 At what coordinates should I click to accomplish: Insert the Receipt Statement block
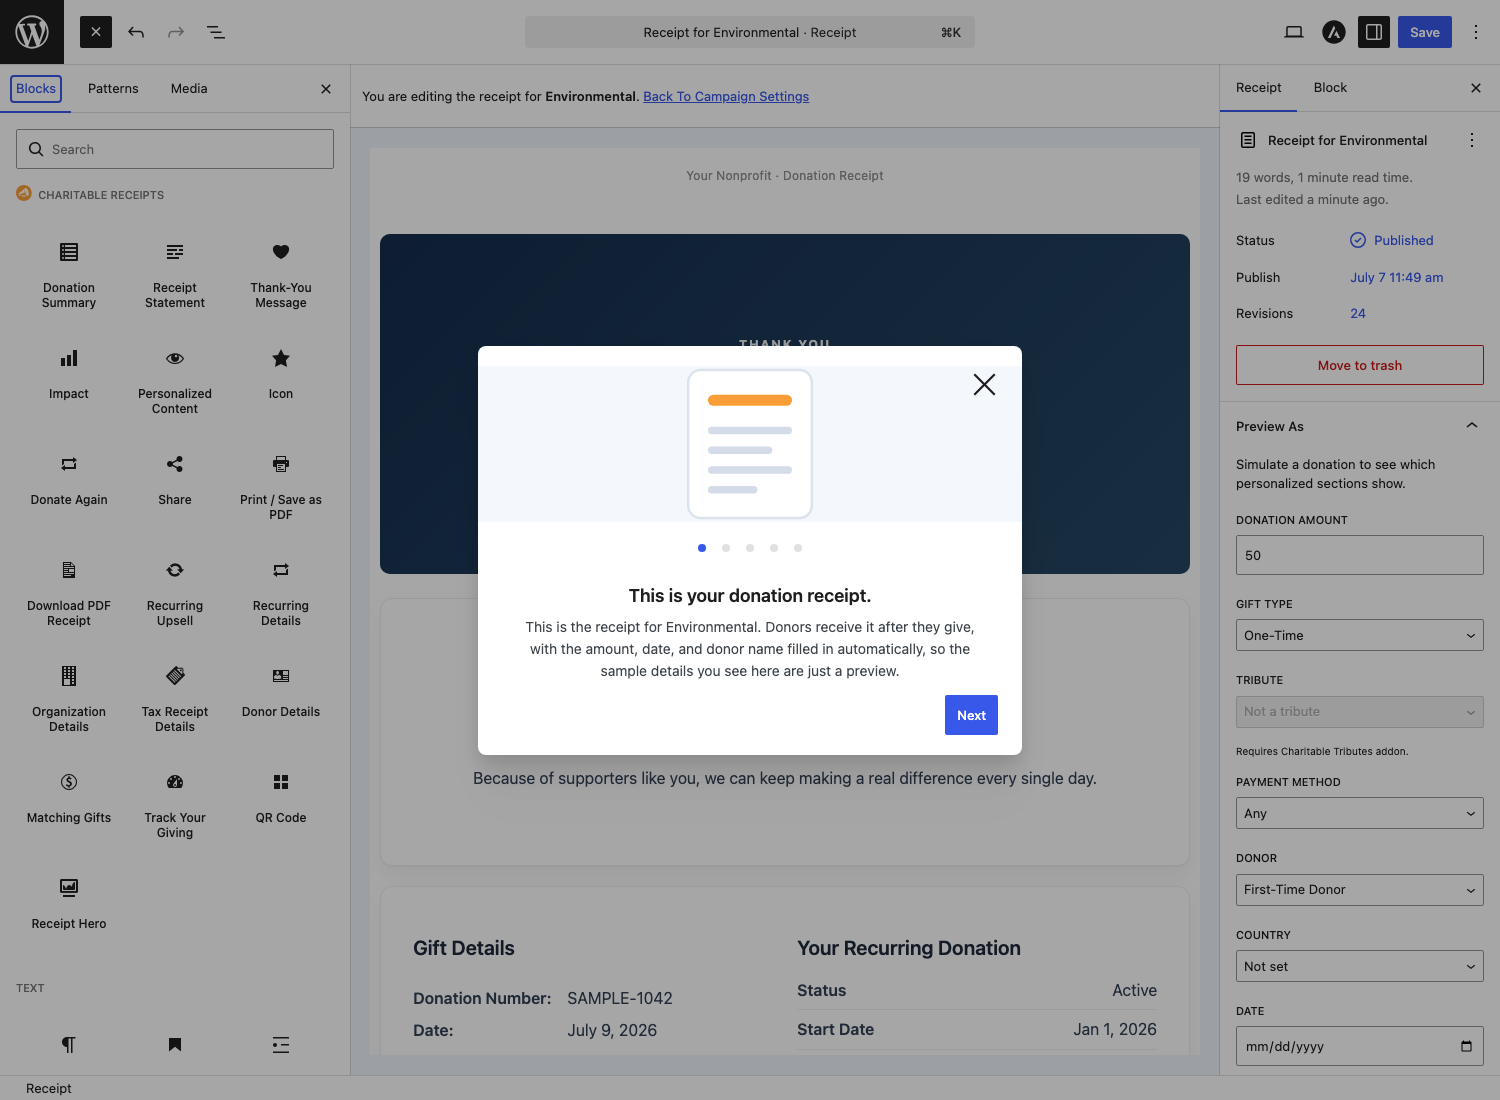click(175, 275)
